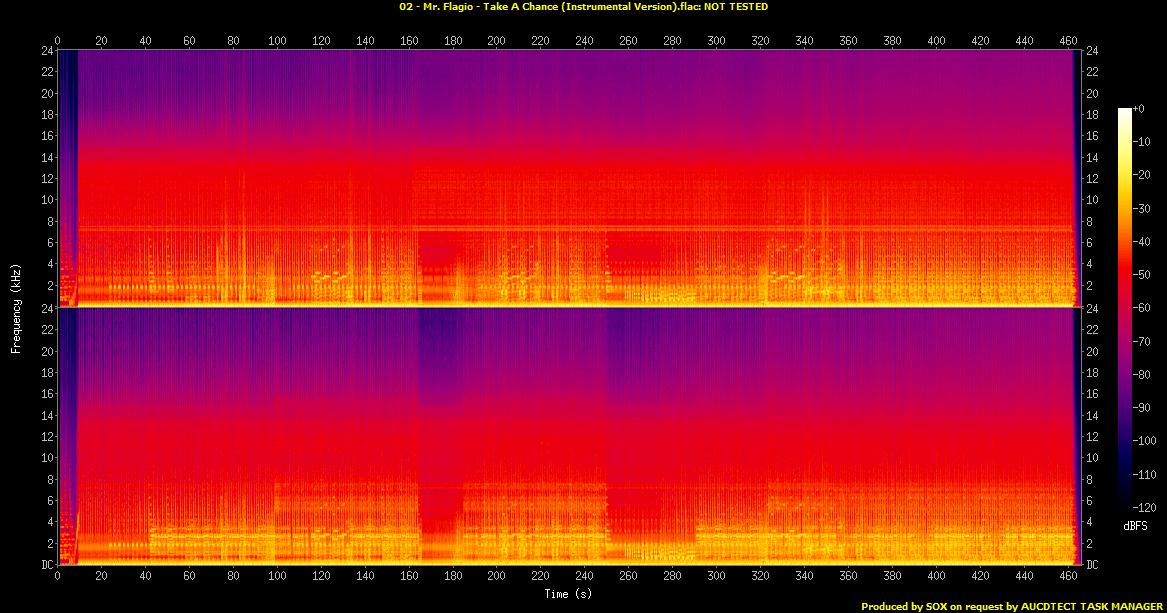
Task: Click '460' tick on bottom time axis
Action: (x=1069, y=575)
